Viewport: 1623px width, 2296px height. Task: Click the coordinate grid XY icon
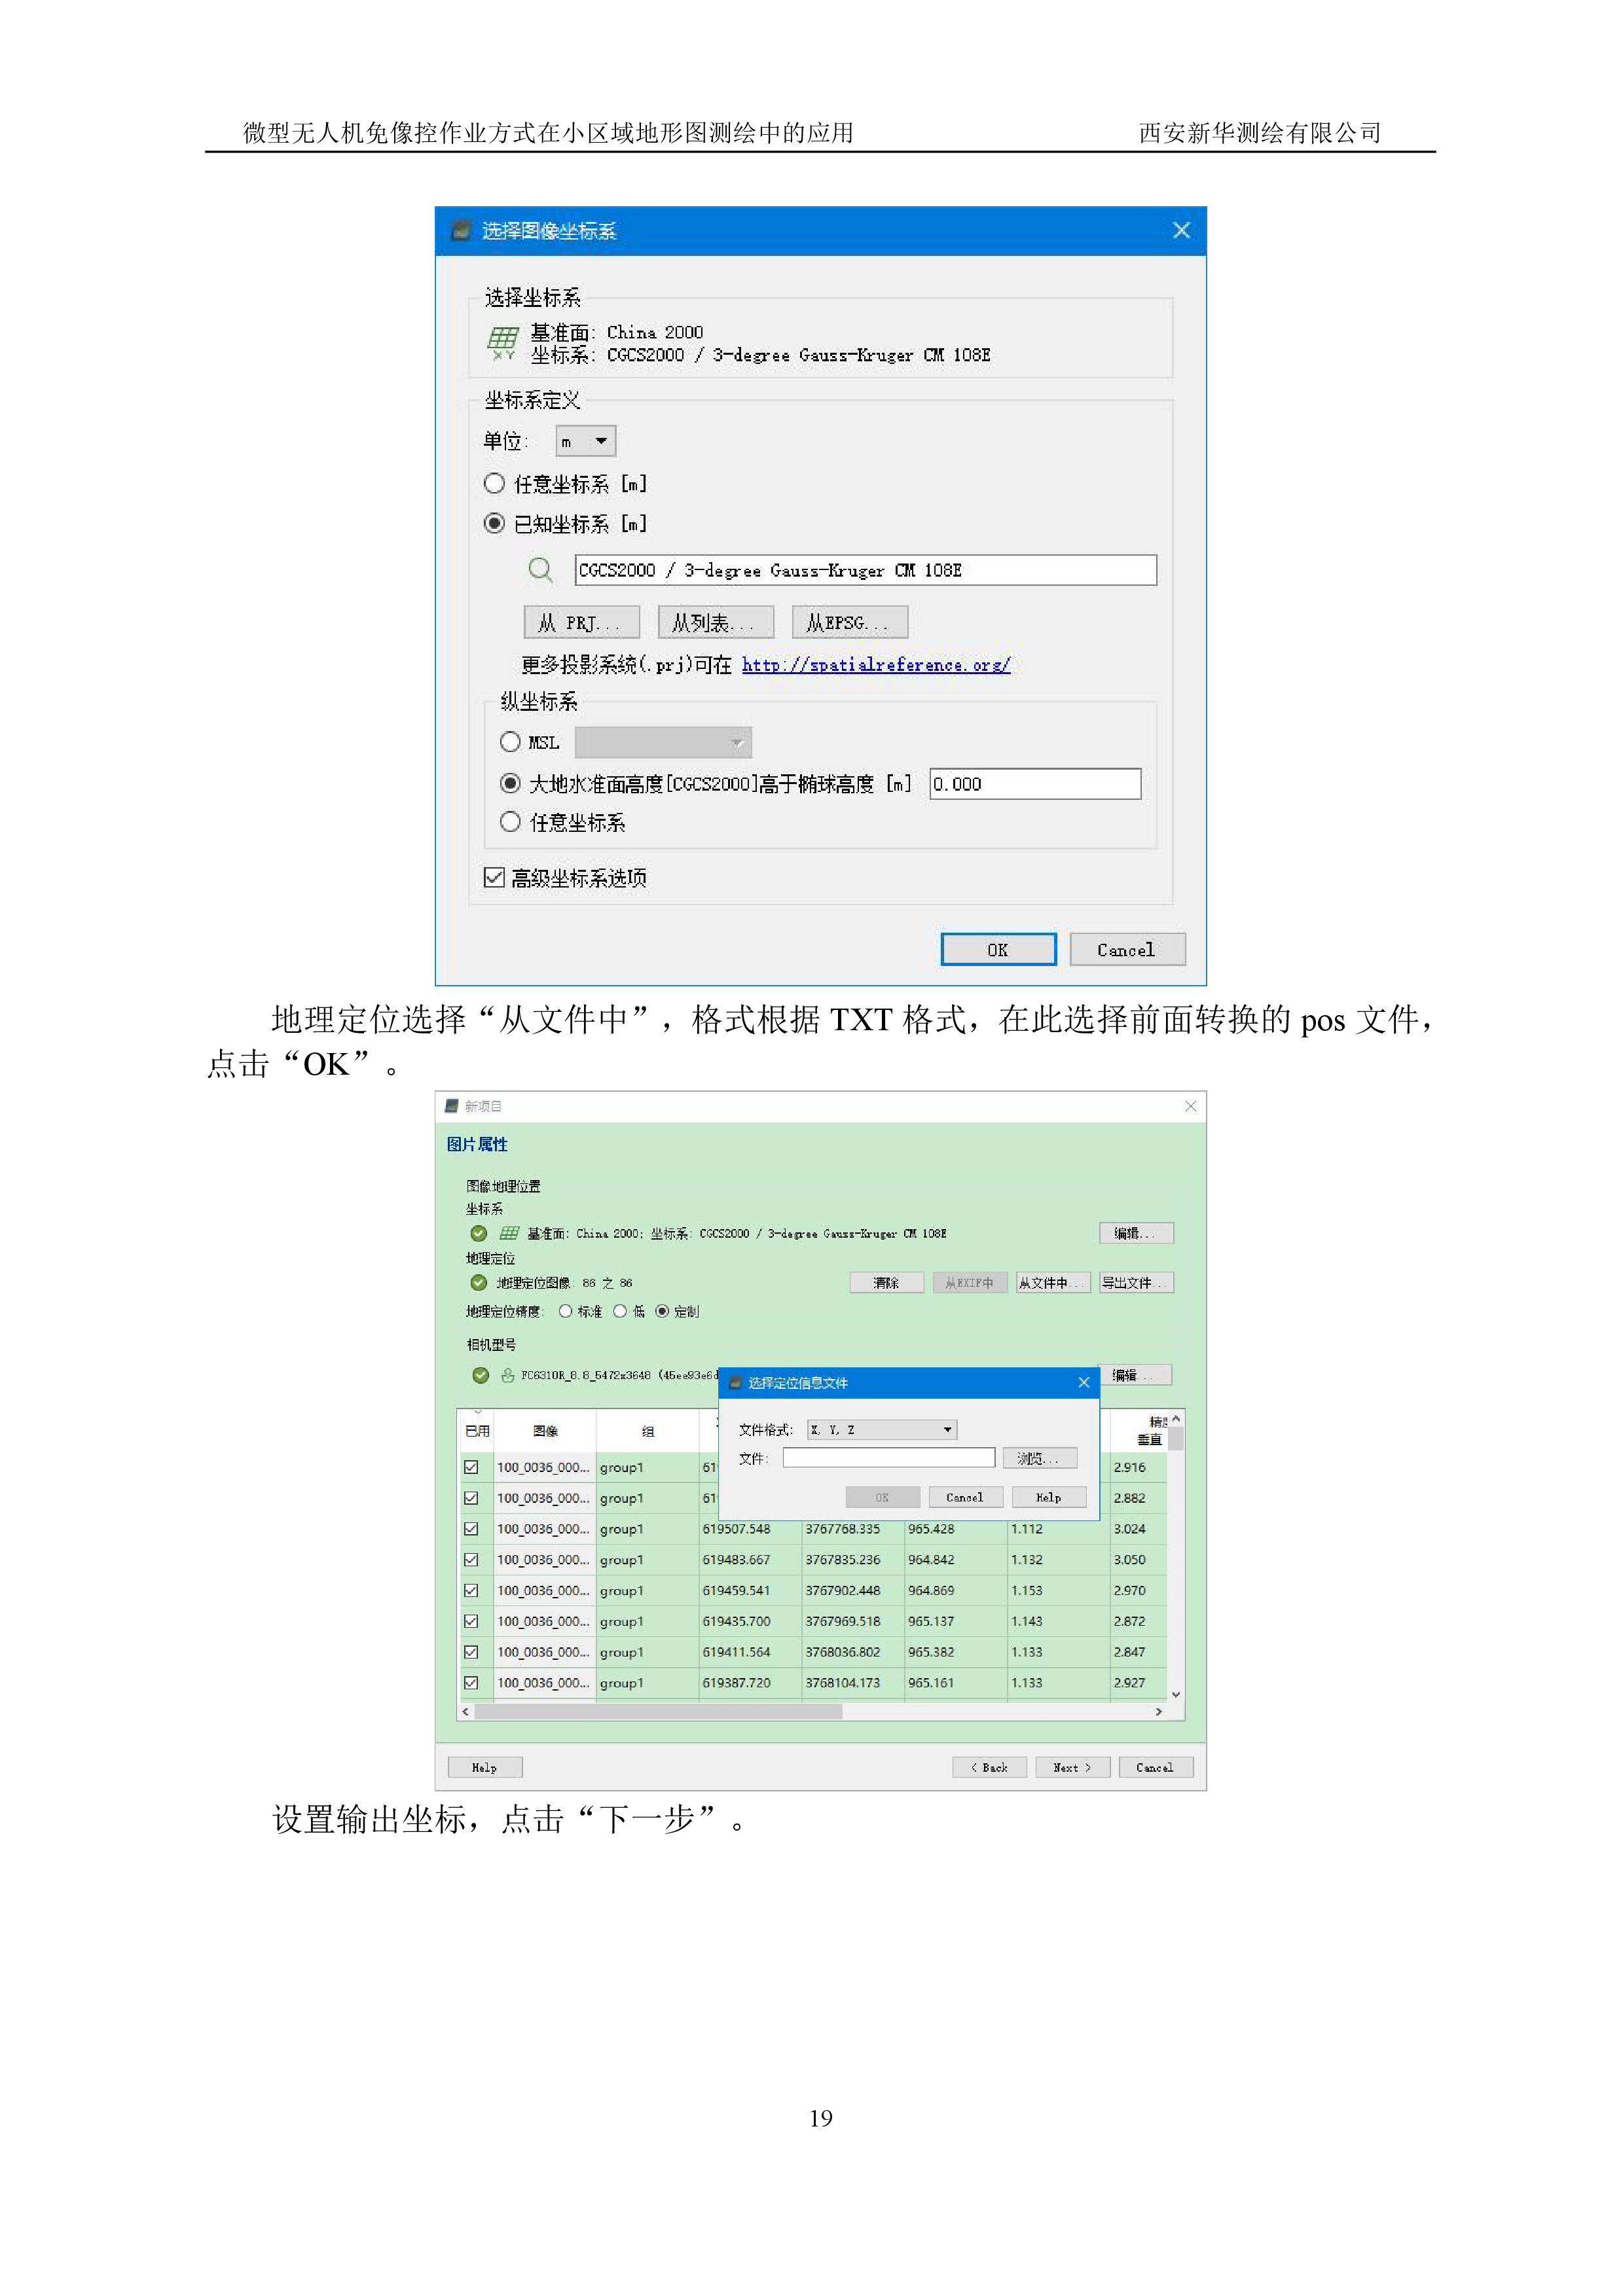pyautogui.click(x=503, y=343)
